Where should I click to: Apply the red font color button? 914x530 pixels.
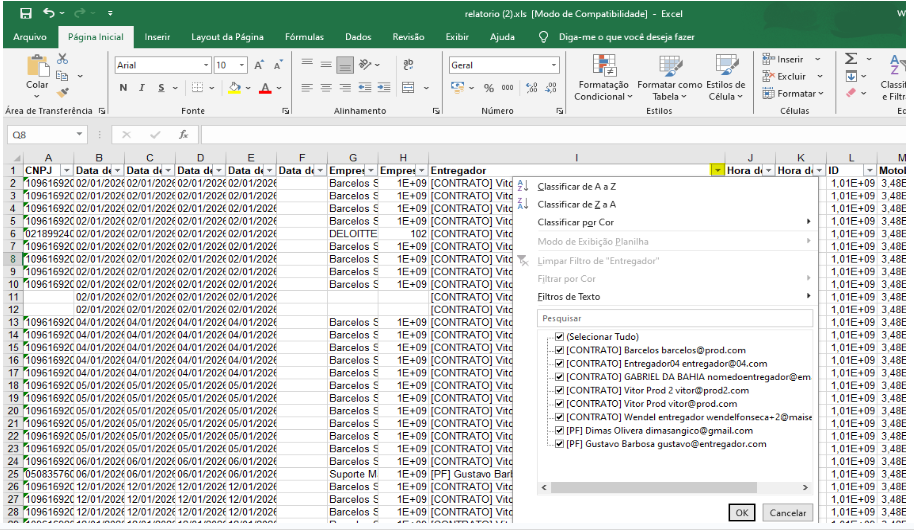(x=265, y=88)
